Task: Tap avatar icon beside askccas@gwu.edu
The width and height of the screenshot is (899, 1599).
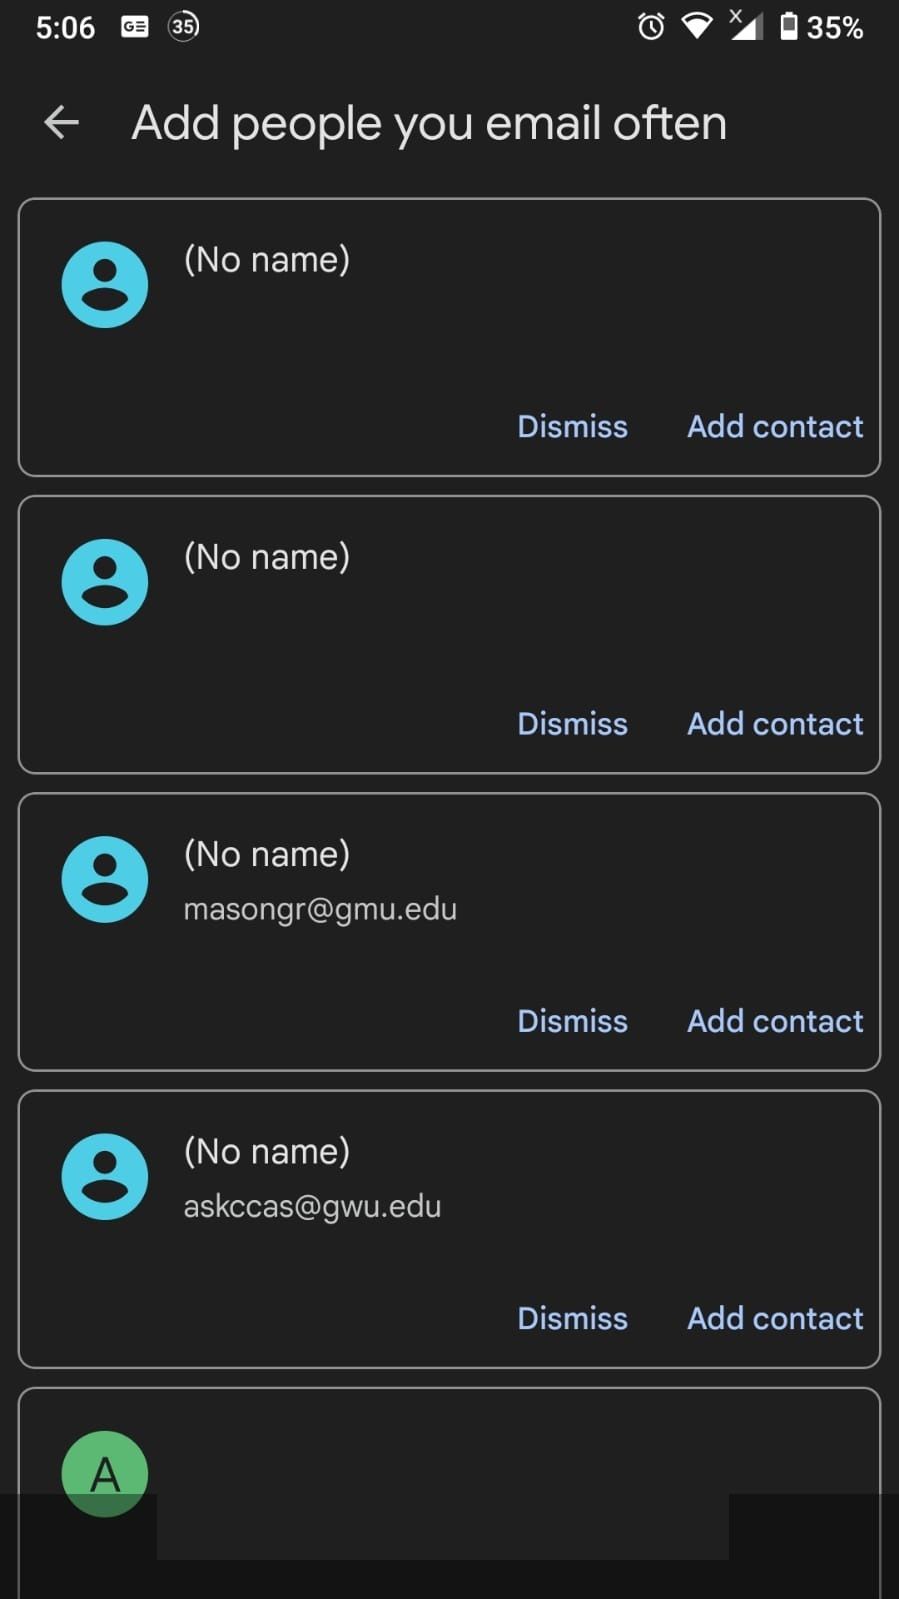Action: [105, 1176]
